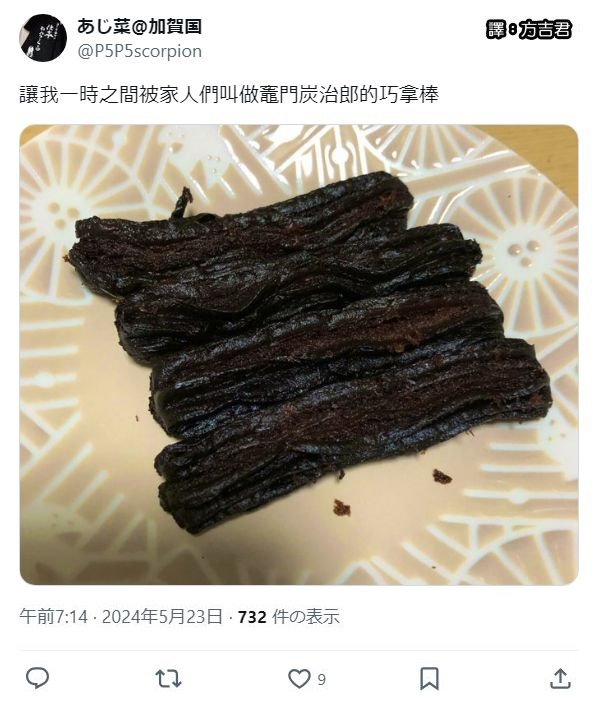Image resolution: width=598 pixels, height=711 pixels.
Task: Click the retweet arrows icon
Action: [168, 679]
